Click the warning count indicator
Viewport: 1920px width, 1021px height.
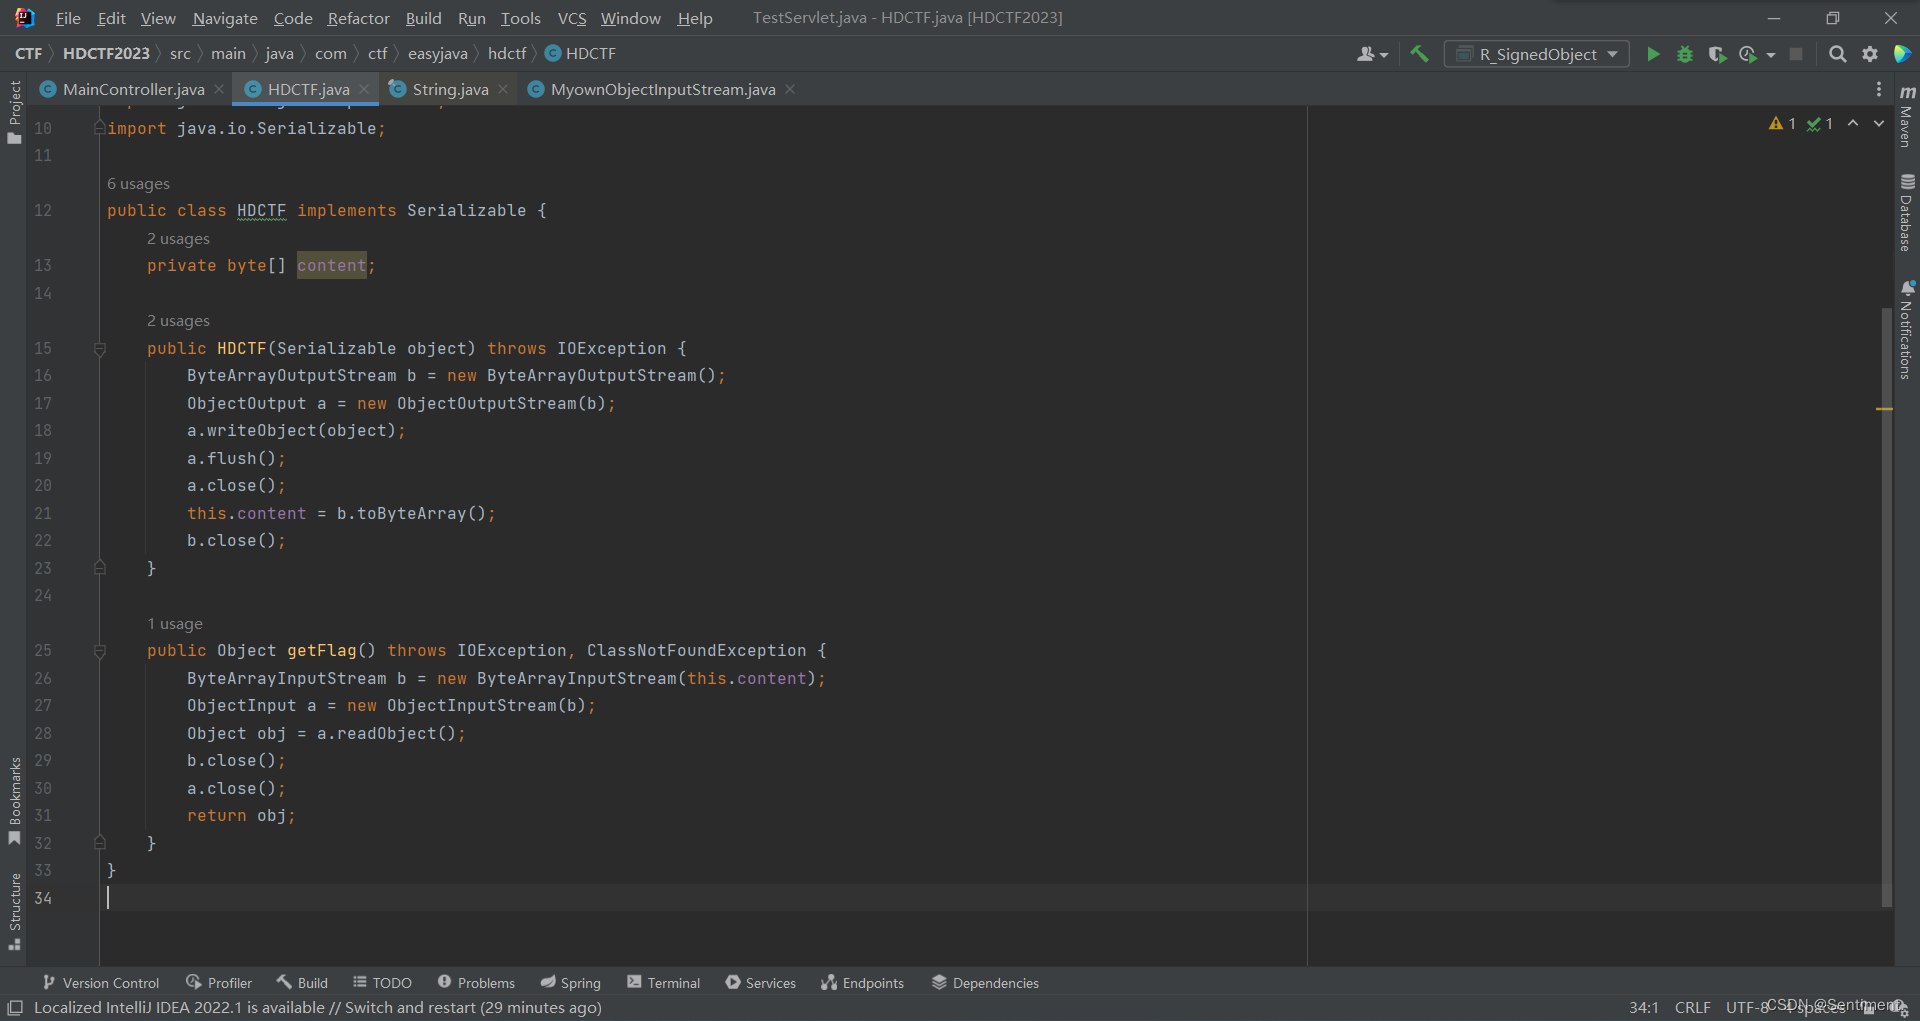pyautogui.click(x=1782, y=123)
